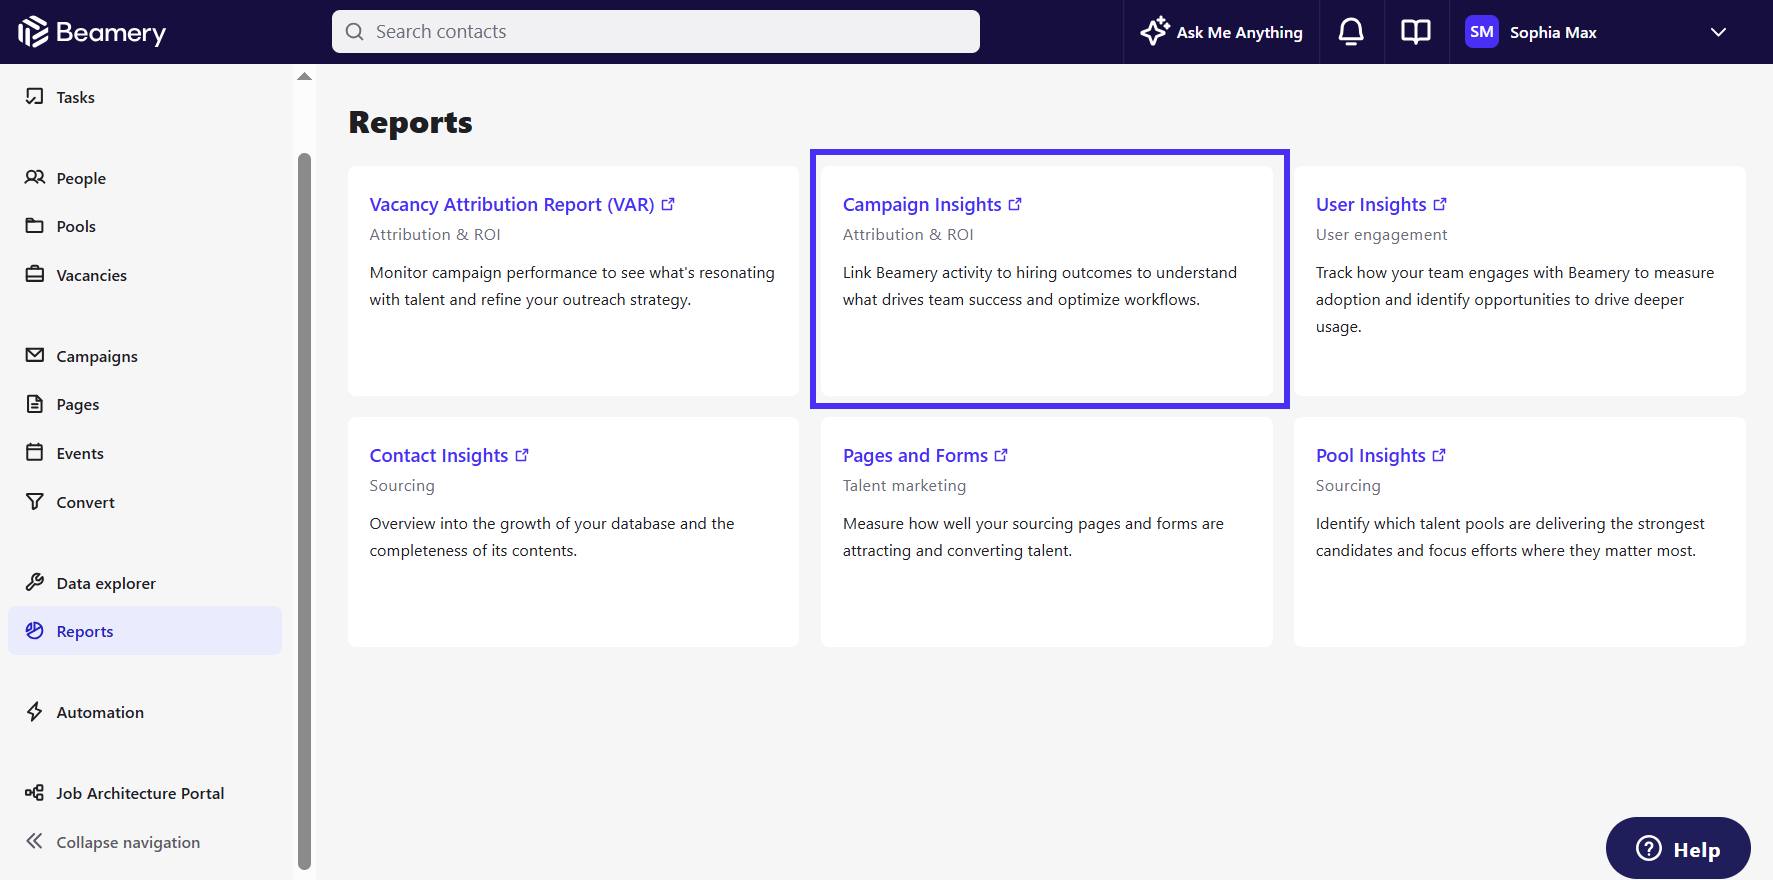The width and height of the screenshot is (1773, 880).
Task: Click the Vacancies briefcase icon
Action: (35, 274)
